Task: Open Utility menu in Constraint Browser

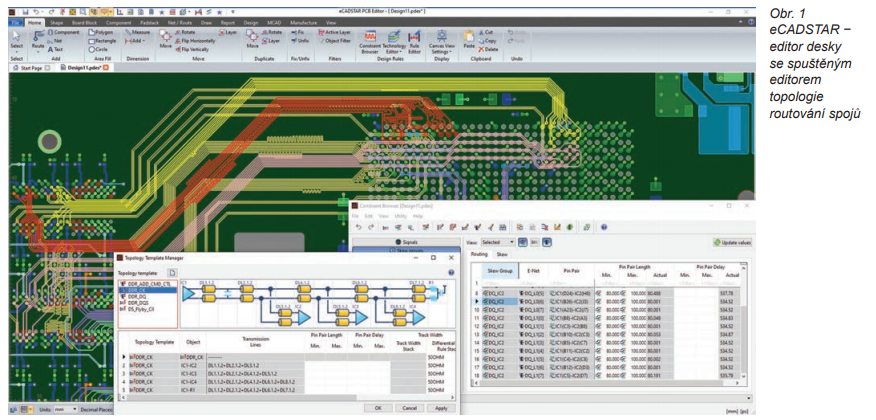Action: pos(401,216)
